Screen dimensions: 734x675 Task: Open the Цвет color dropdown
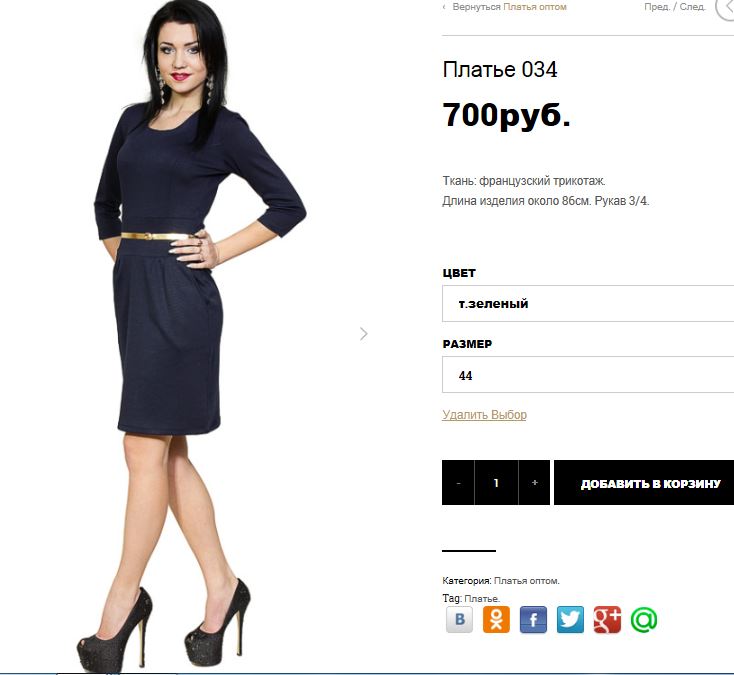click(588, 304)
